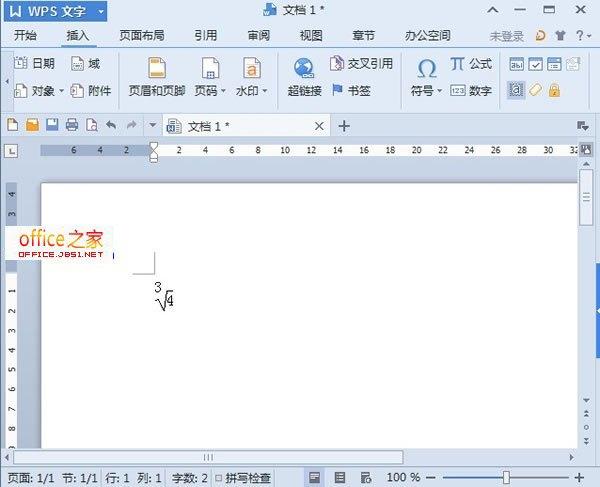
Task: Collapse the ribbon with the up chevron
Action: [x=492, y=10]
